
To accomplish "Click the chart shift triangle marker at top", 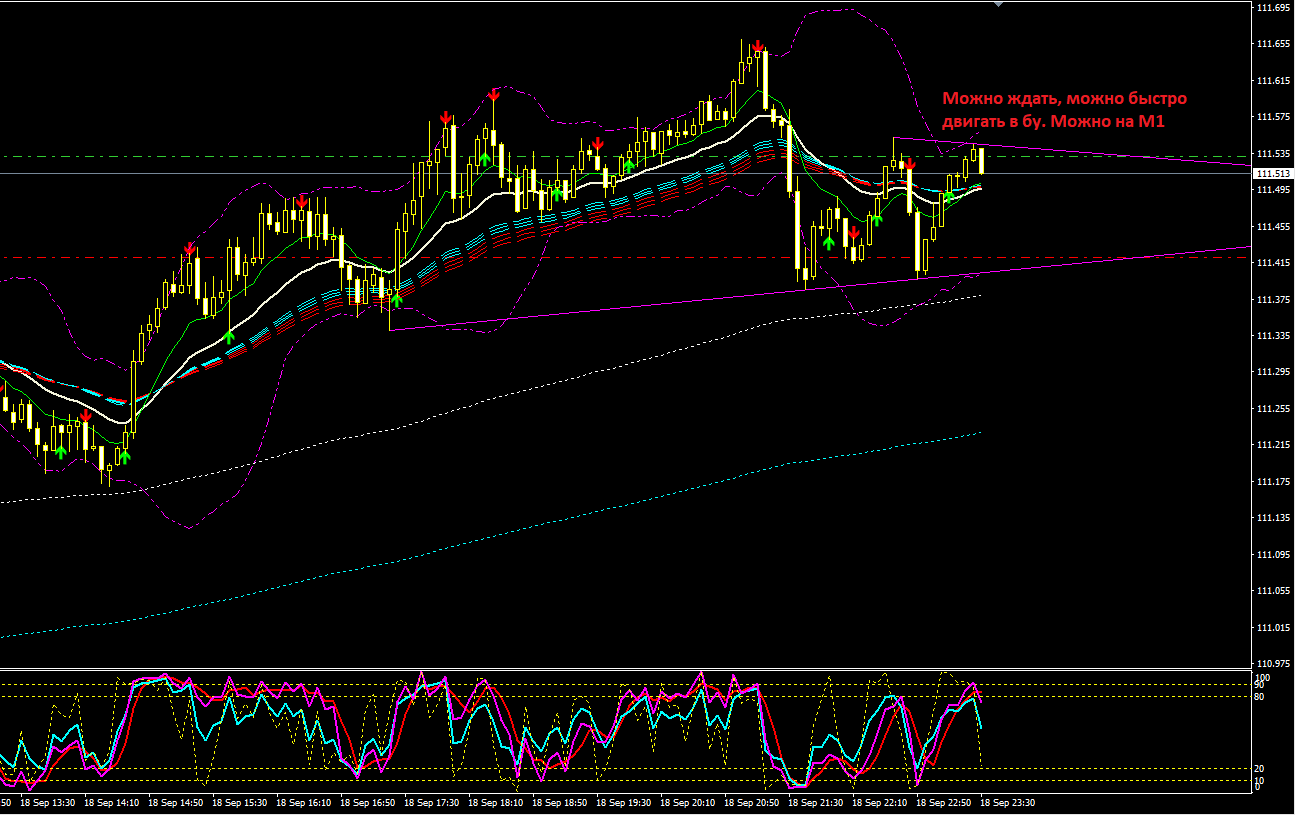I will click(x=997, y=4).
